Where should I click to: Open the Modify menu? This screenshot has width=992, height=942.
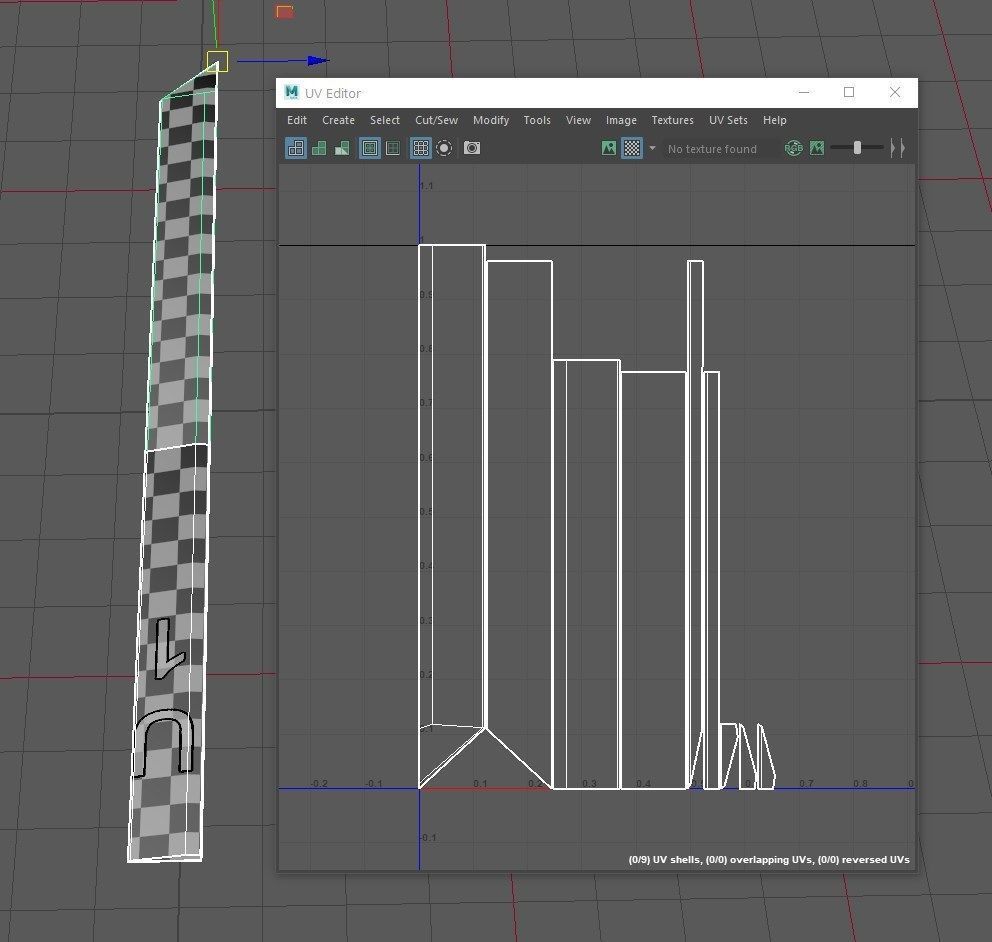(491, 120)
